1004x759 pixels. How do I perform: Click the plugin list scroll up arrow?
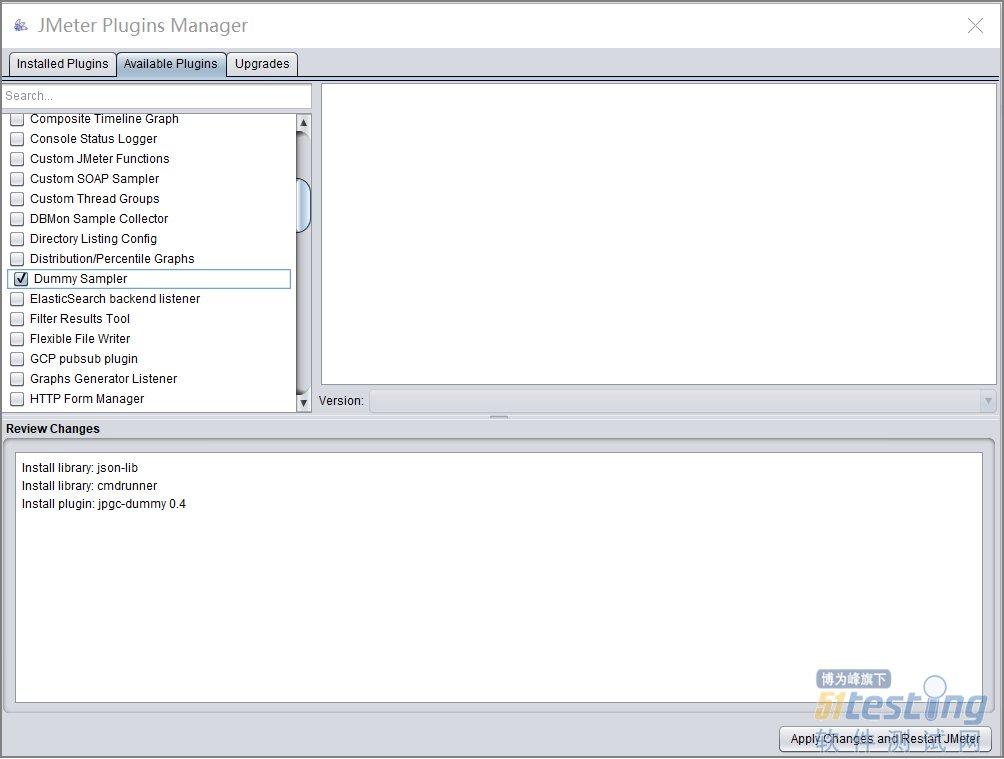(304, 122)
